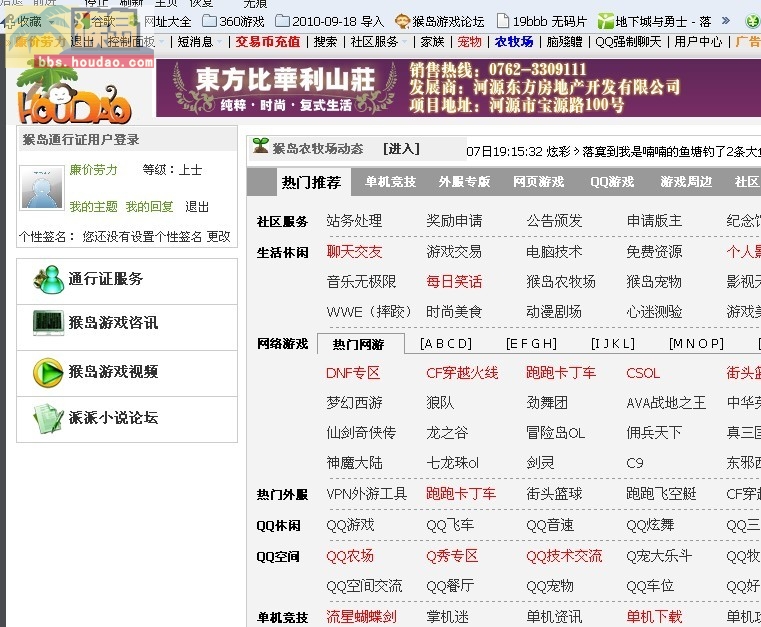Image resolution: width=761 pixels, height=627 pixels.
Task: Open the 梦幻西游 forum link
Action: 354,403
